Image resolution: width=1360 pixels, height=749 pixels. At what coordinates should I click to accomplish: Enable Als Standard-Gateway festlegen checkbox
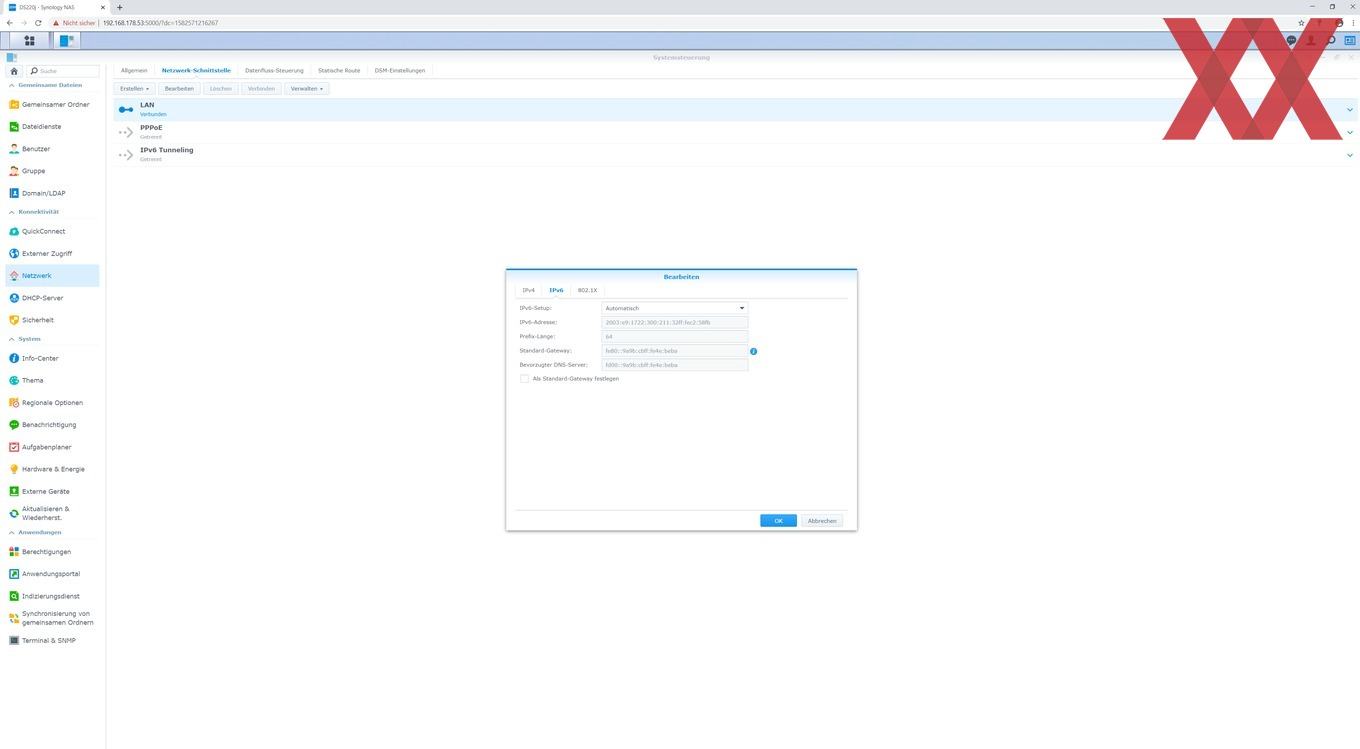pos(524,379)
